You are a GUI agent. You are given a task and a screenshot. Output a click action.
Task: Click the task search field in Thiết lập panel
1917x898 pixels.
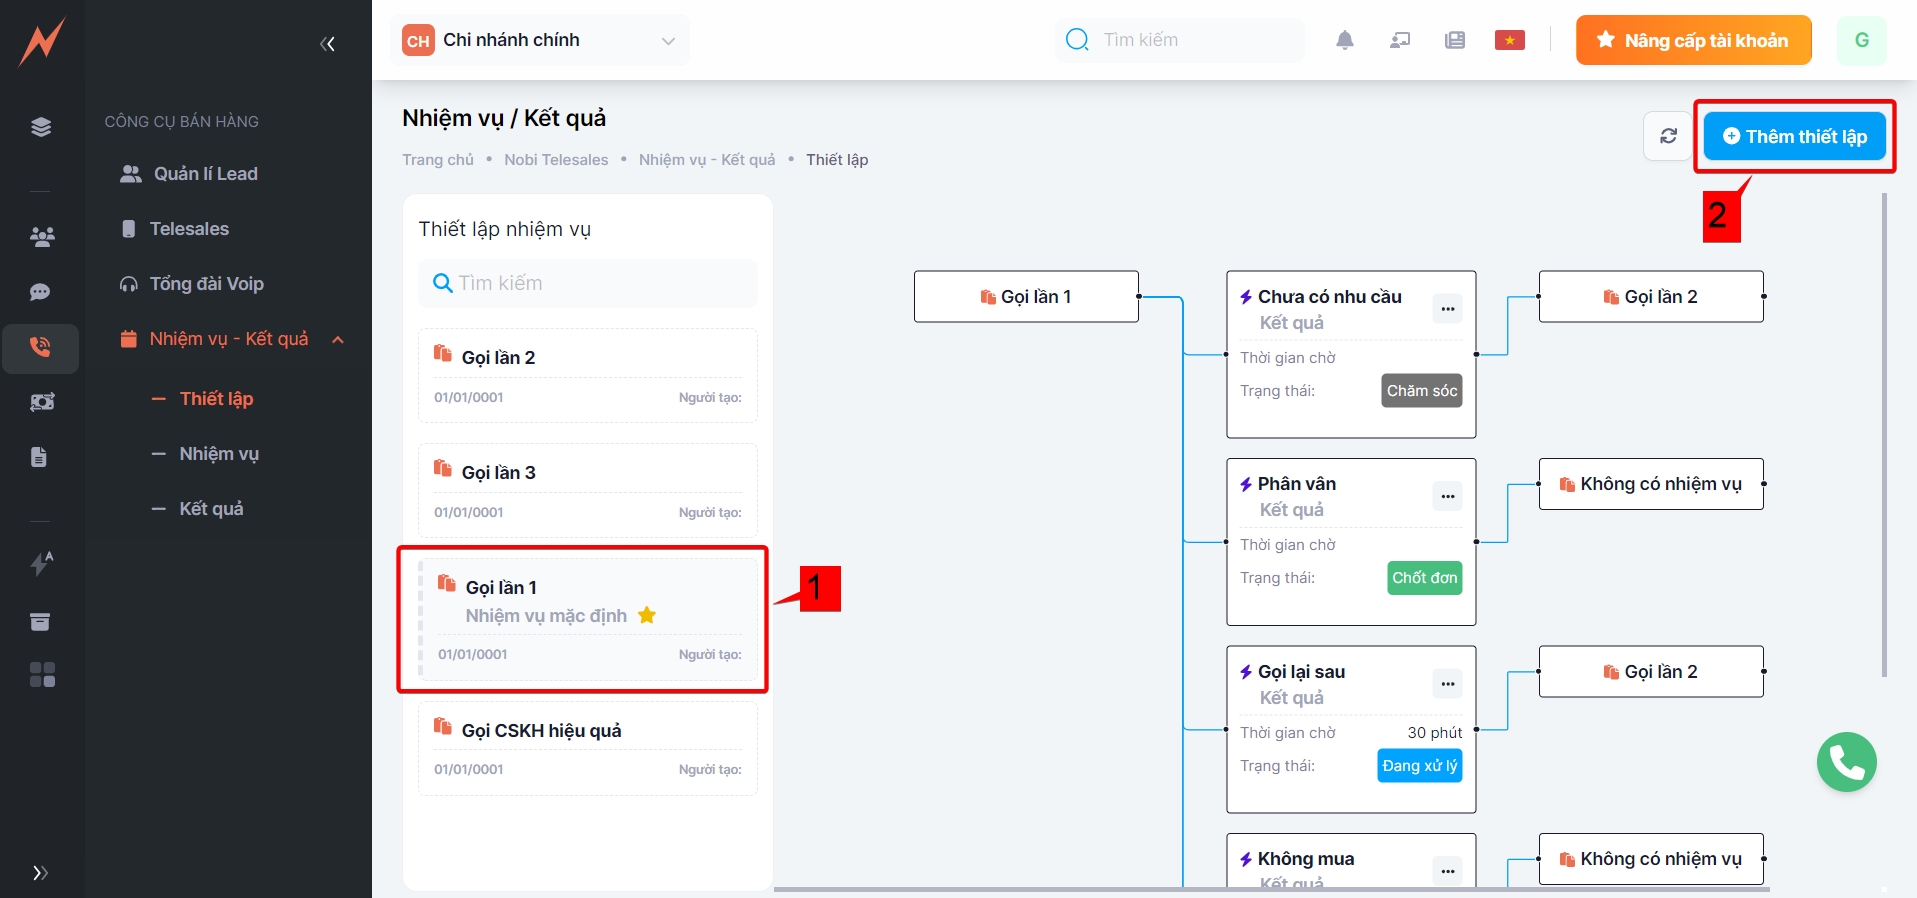tap(588, 283)
